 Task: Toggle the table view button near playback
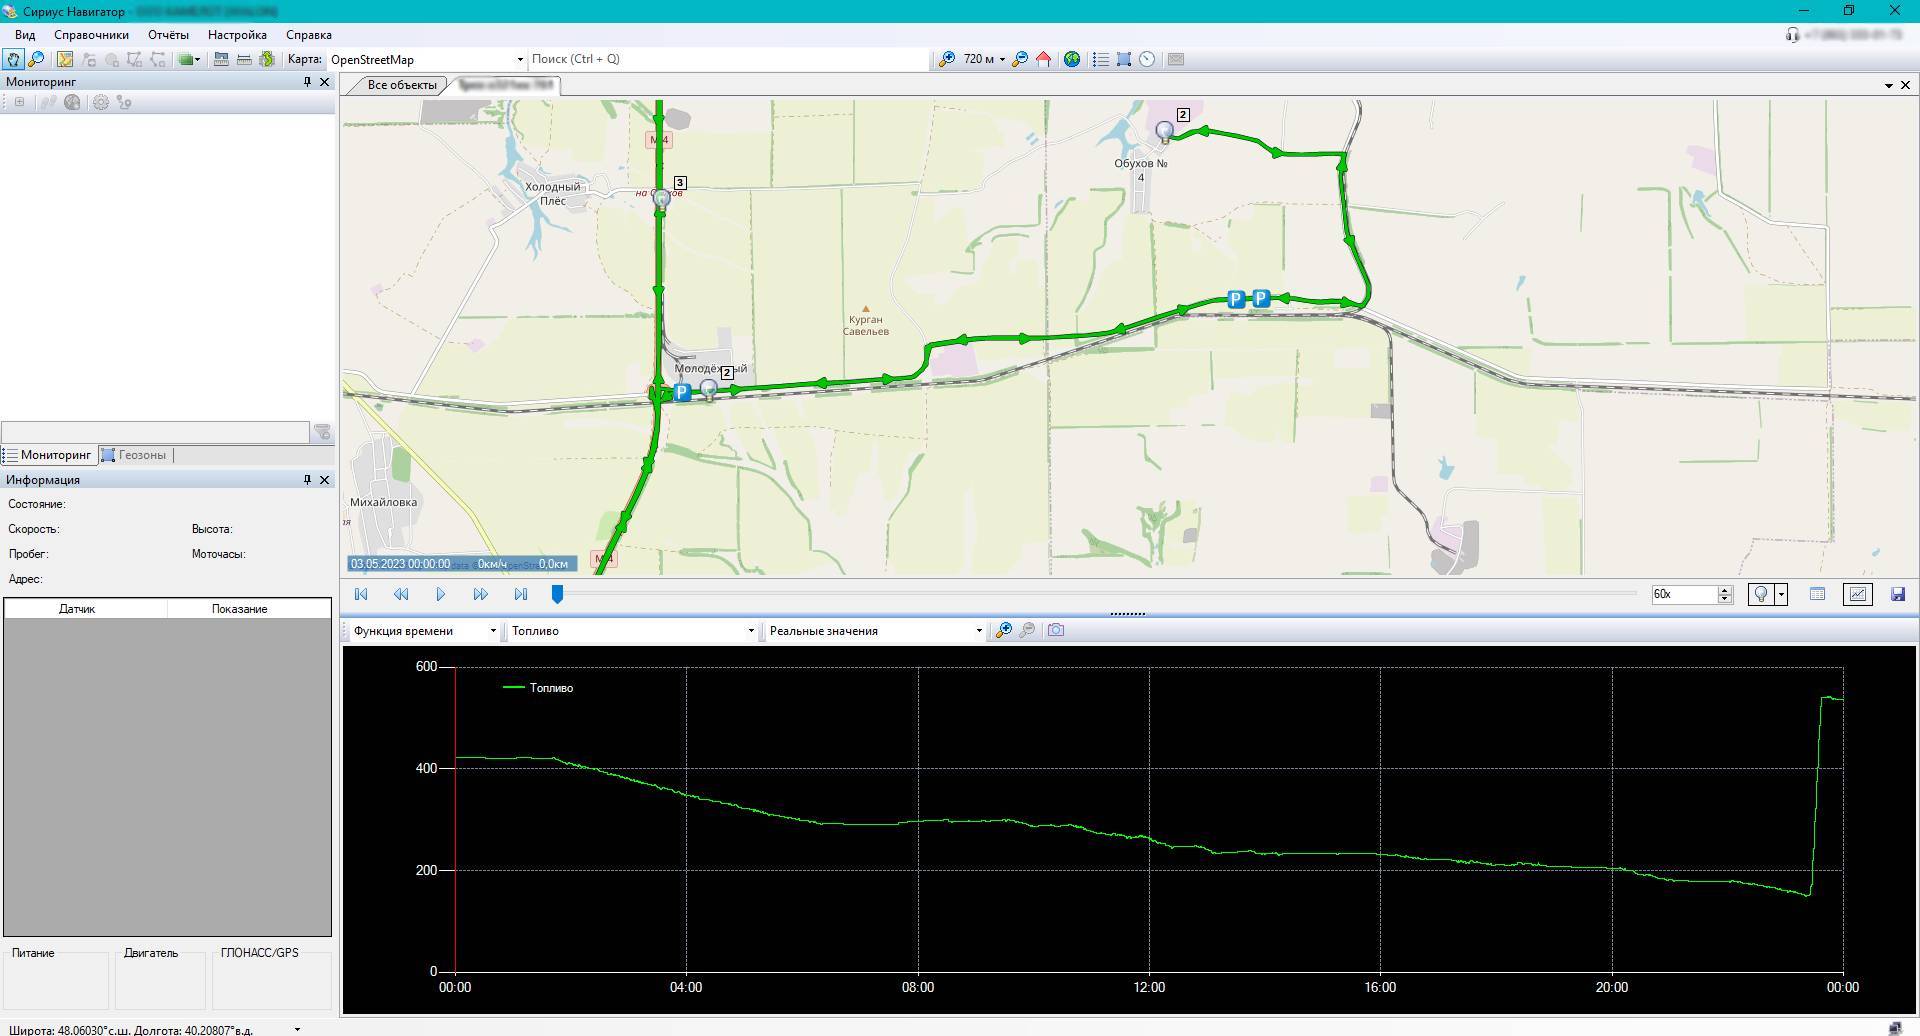[1817, 594]
